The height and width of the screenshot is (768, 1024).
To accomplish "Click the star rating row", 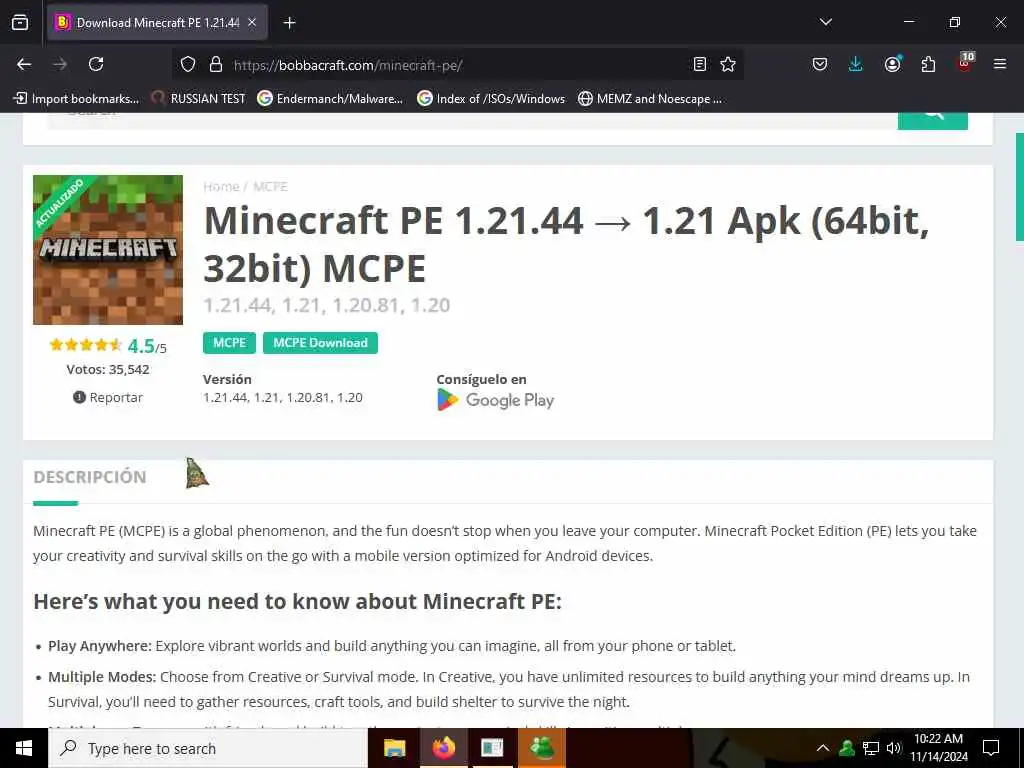I will (x=86, y=345).
